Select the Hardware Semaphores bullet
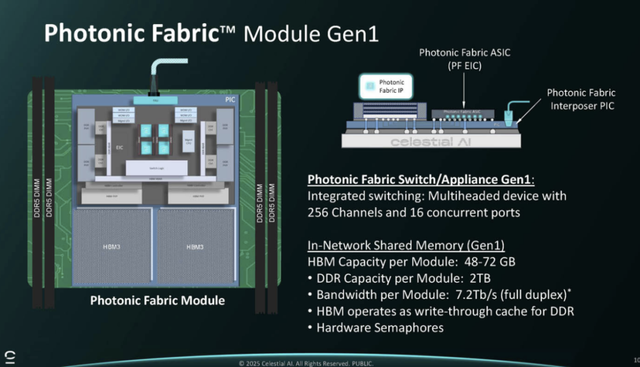 (376, 328)
